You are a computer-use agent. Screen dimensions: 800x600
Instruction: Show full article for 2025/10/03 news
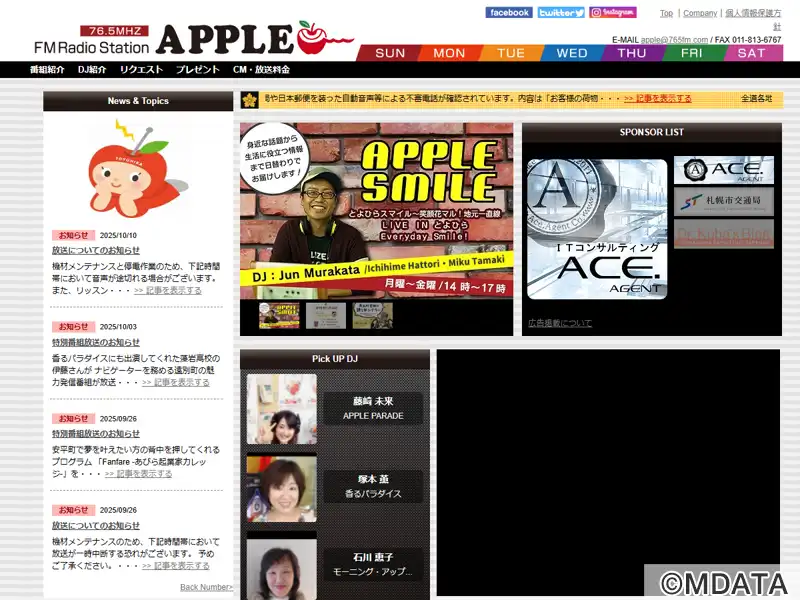pos(176,383)
